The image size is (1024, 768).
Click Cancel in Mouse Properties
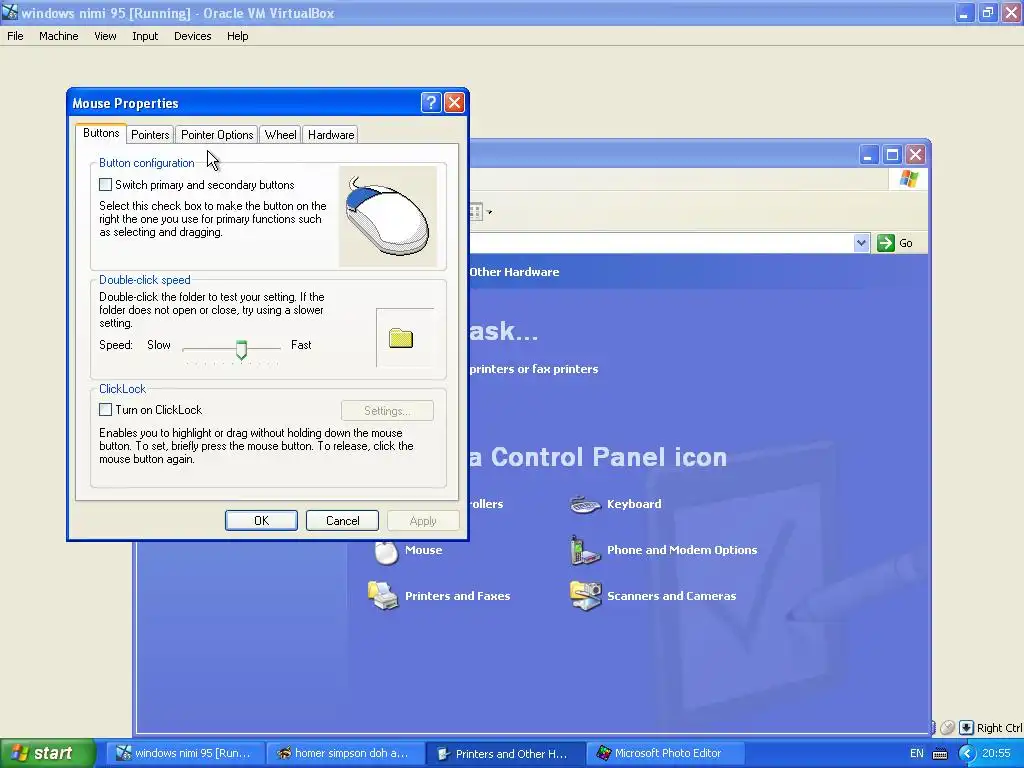[343, 520]
